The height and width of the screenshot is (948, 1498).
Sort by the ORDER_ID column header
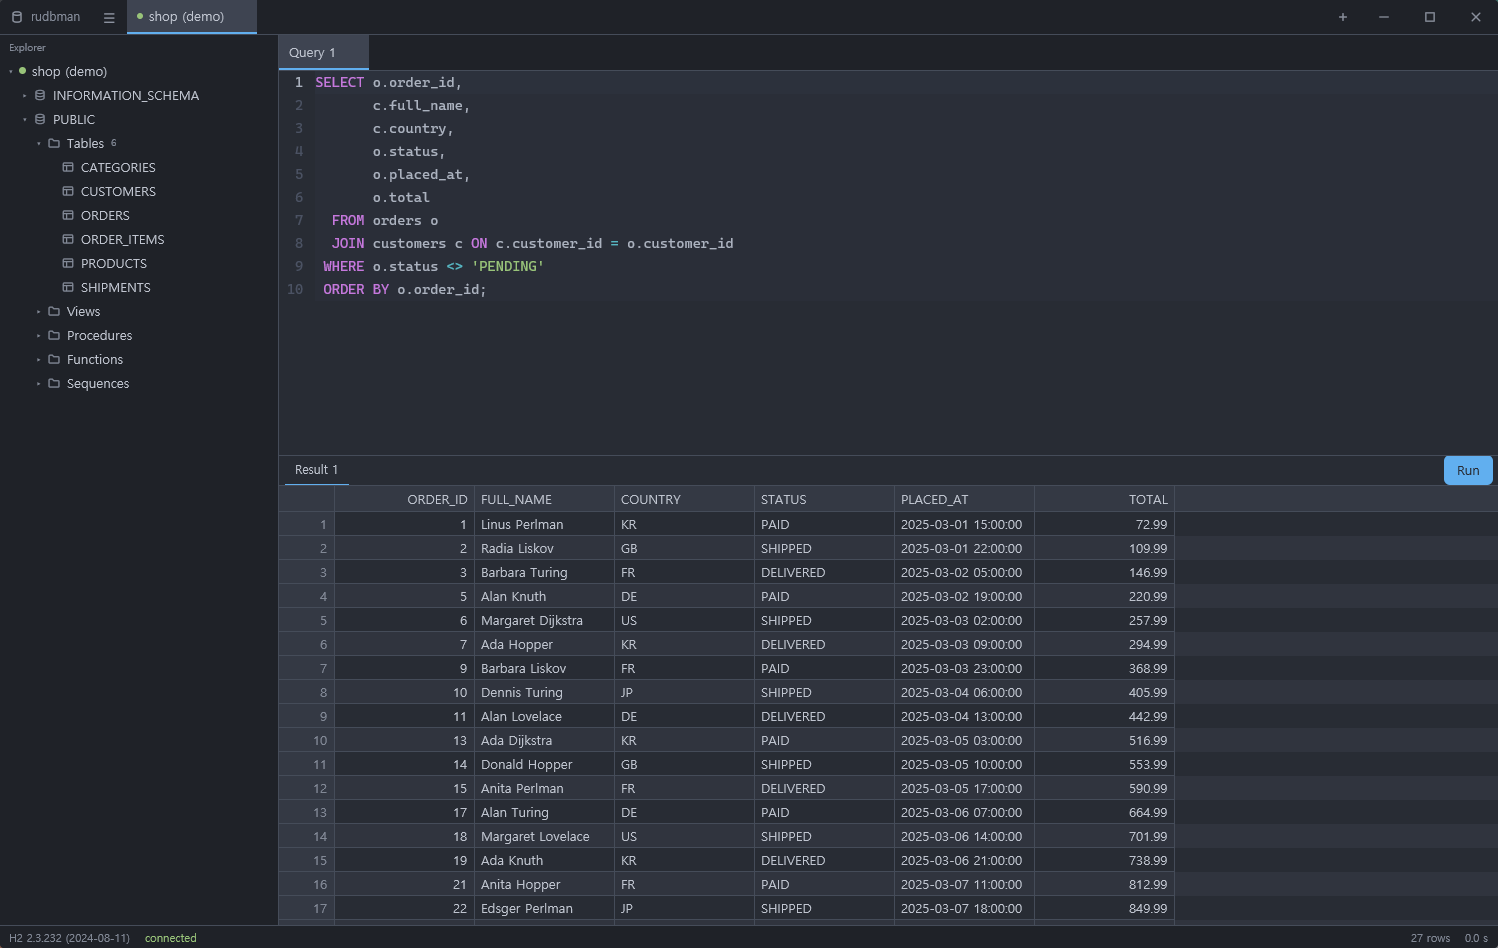pos(404,499)
